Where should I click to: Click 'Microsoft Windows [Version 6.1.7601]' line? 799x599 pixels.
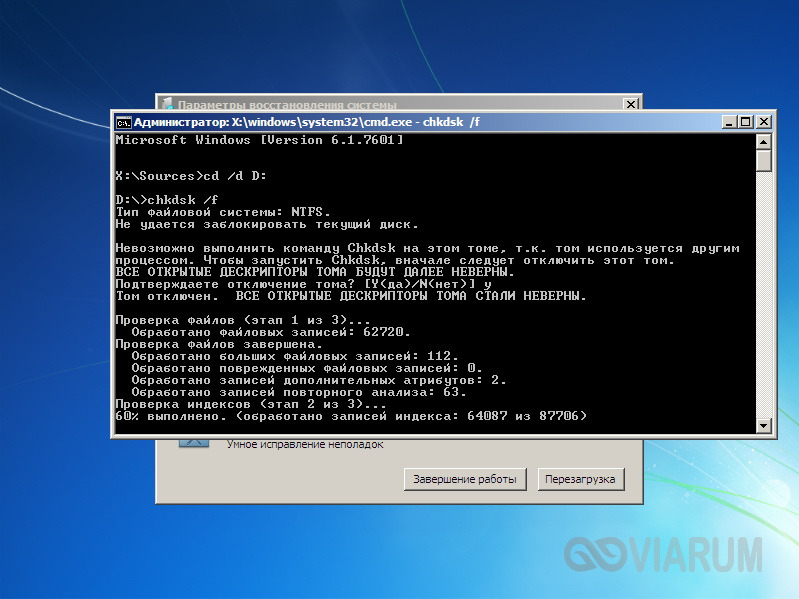click(259, 140)
